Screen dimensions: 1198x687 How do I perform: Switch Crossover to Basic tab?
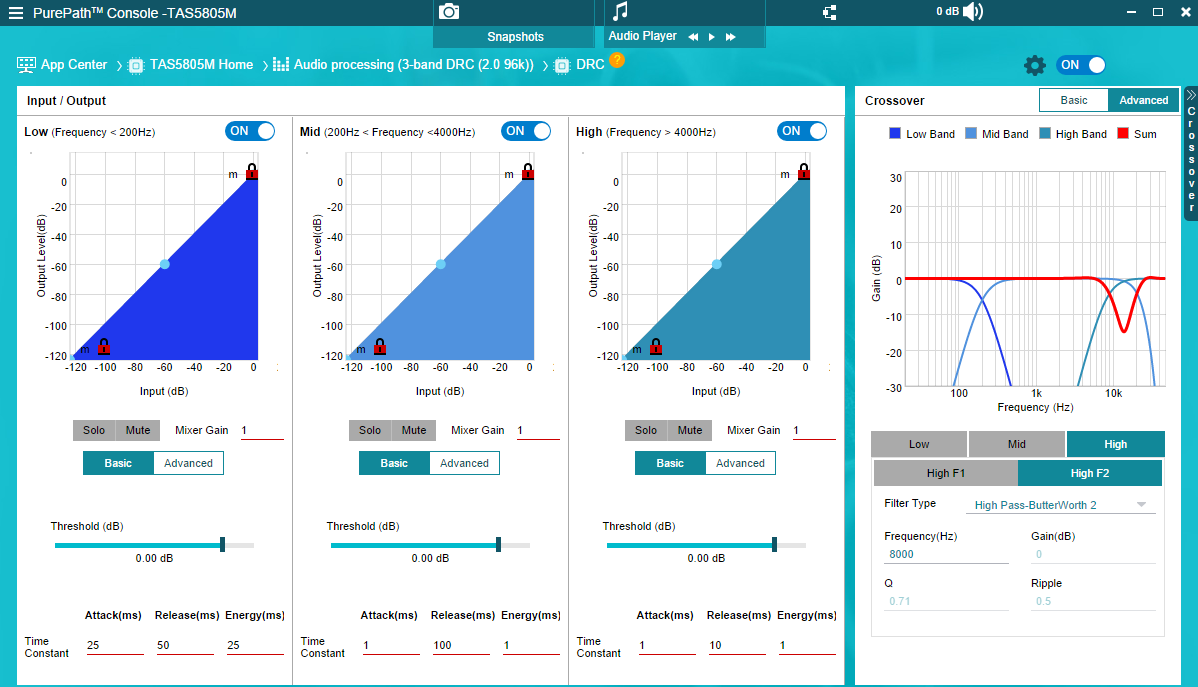point(1073,100)
